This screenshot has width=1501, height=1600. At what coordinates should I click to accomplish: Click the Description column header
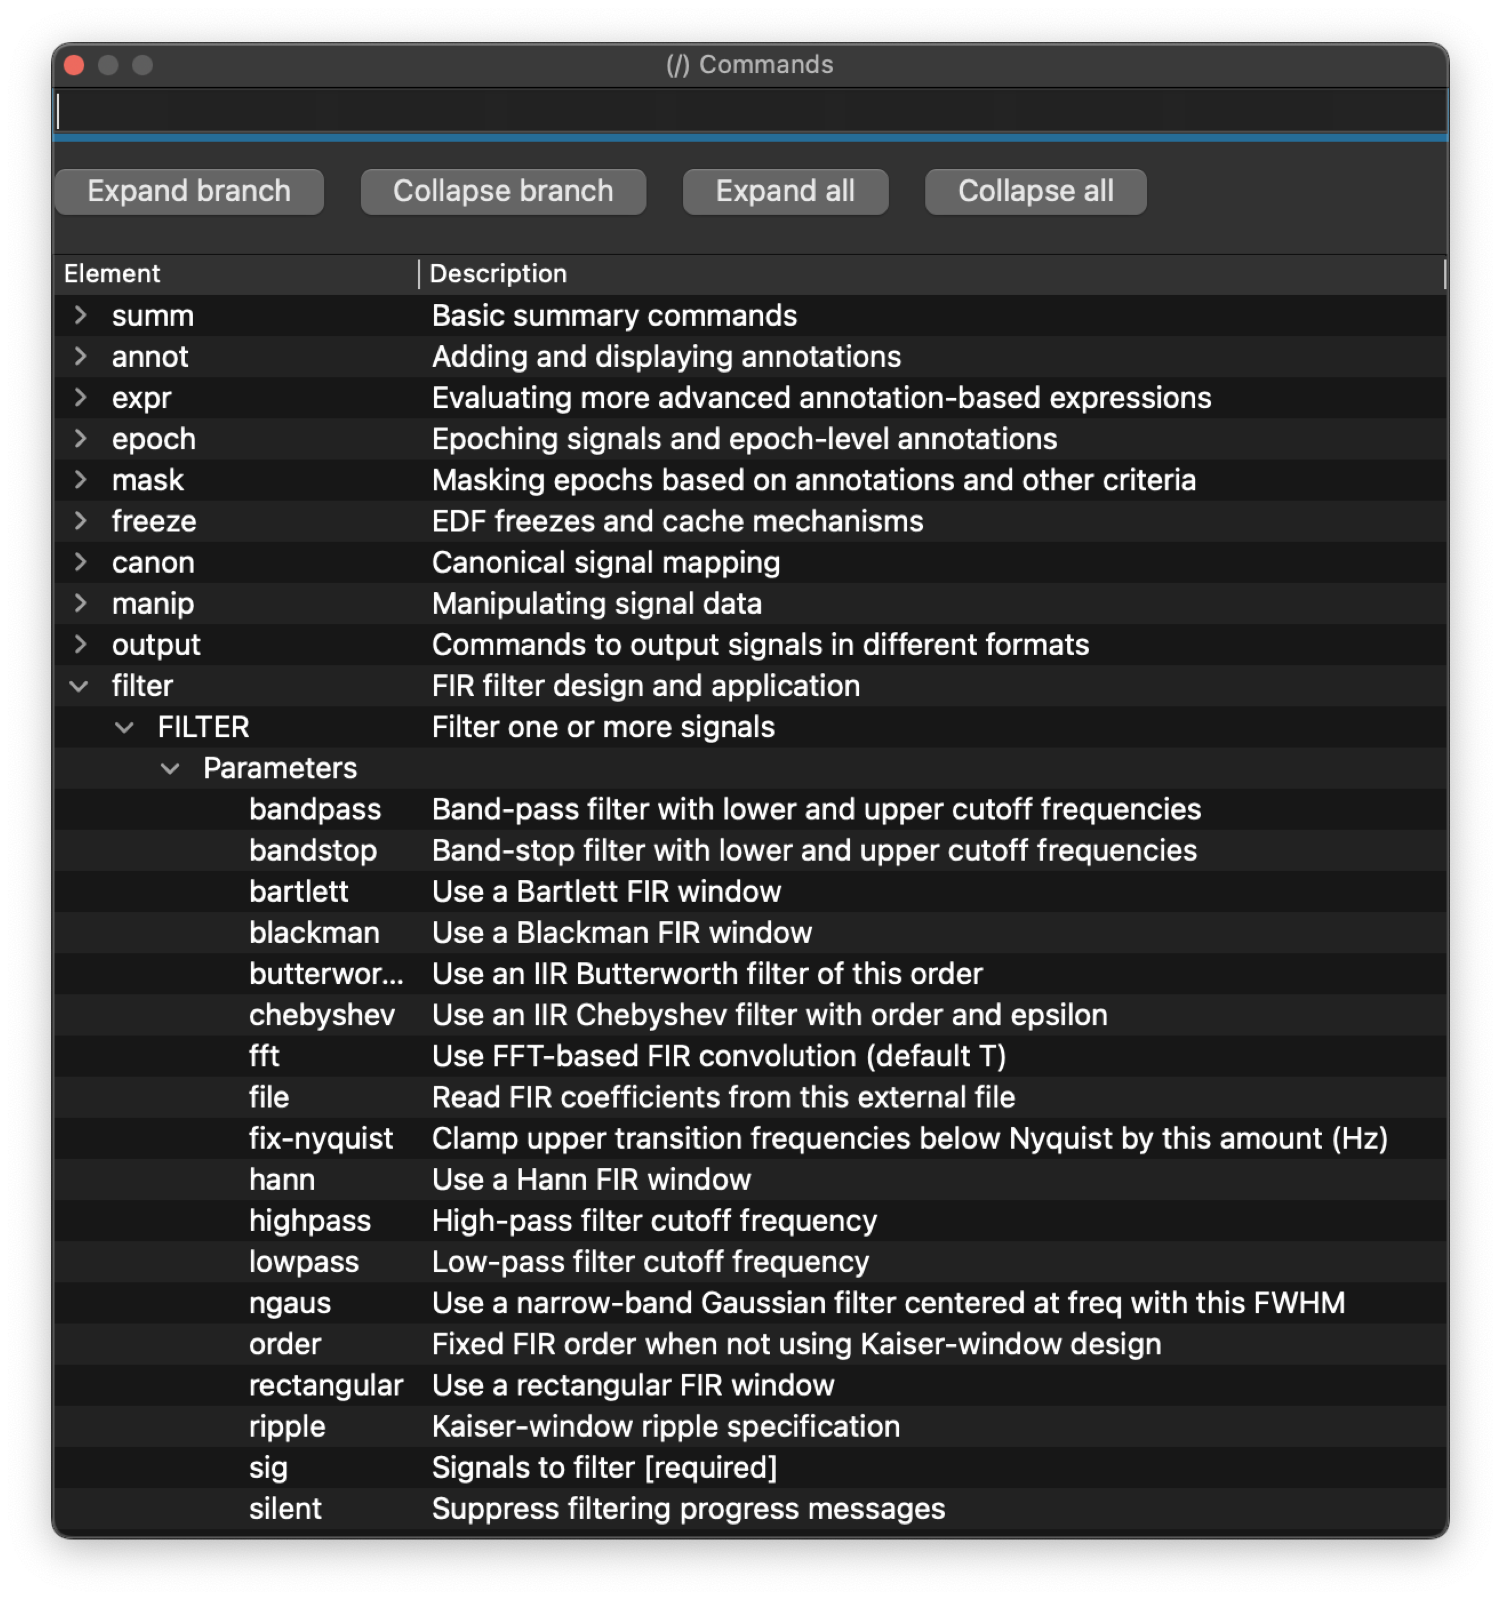pos(498,274)
